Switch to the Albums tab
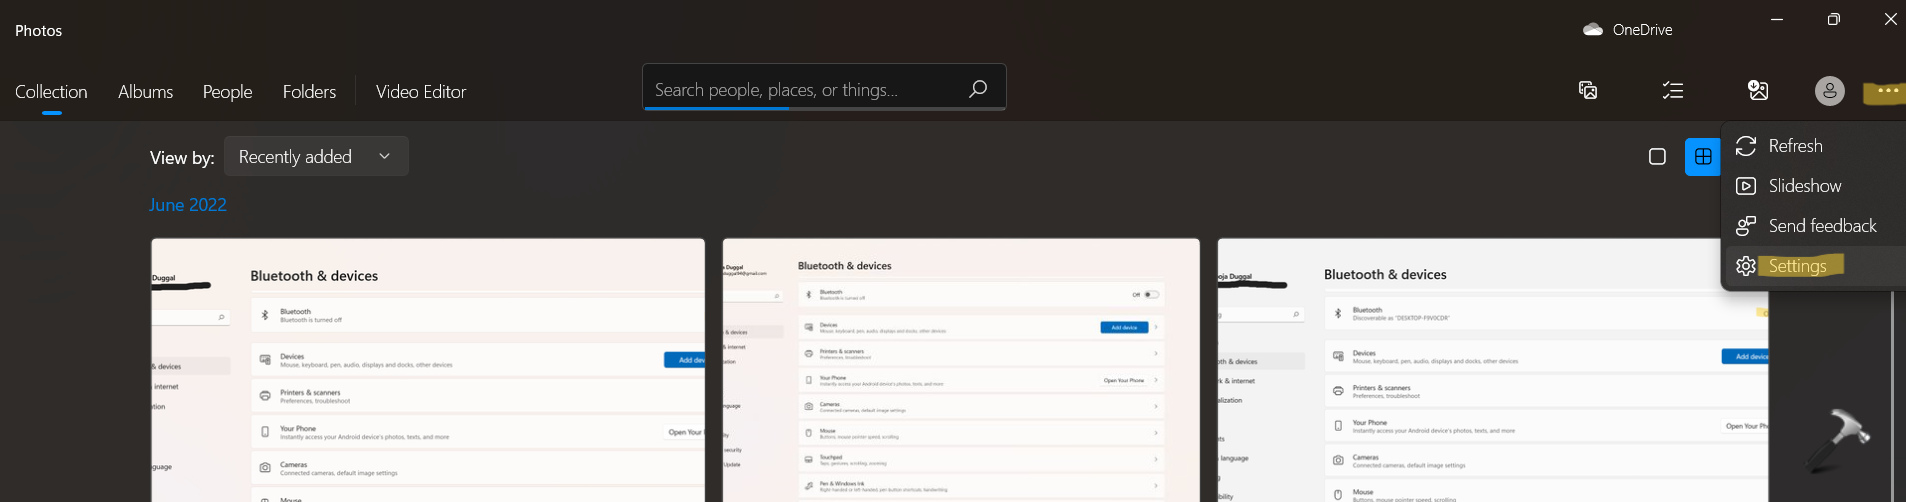Image resolution: width=1906 pixels, height=502 pixels. 146,92
